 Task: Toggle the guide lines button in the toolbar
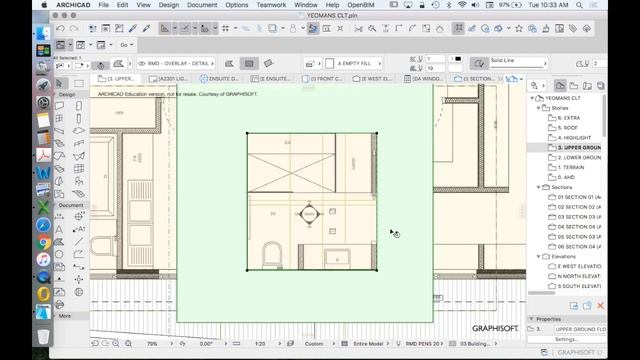tap(164, 29)
